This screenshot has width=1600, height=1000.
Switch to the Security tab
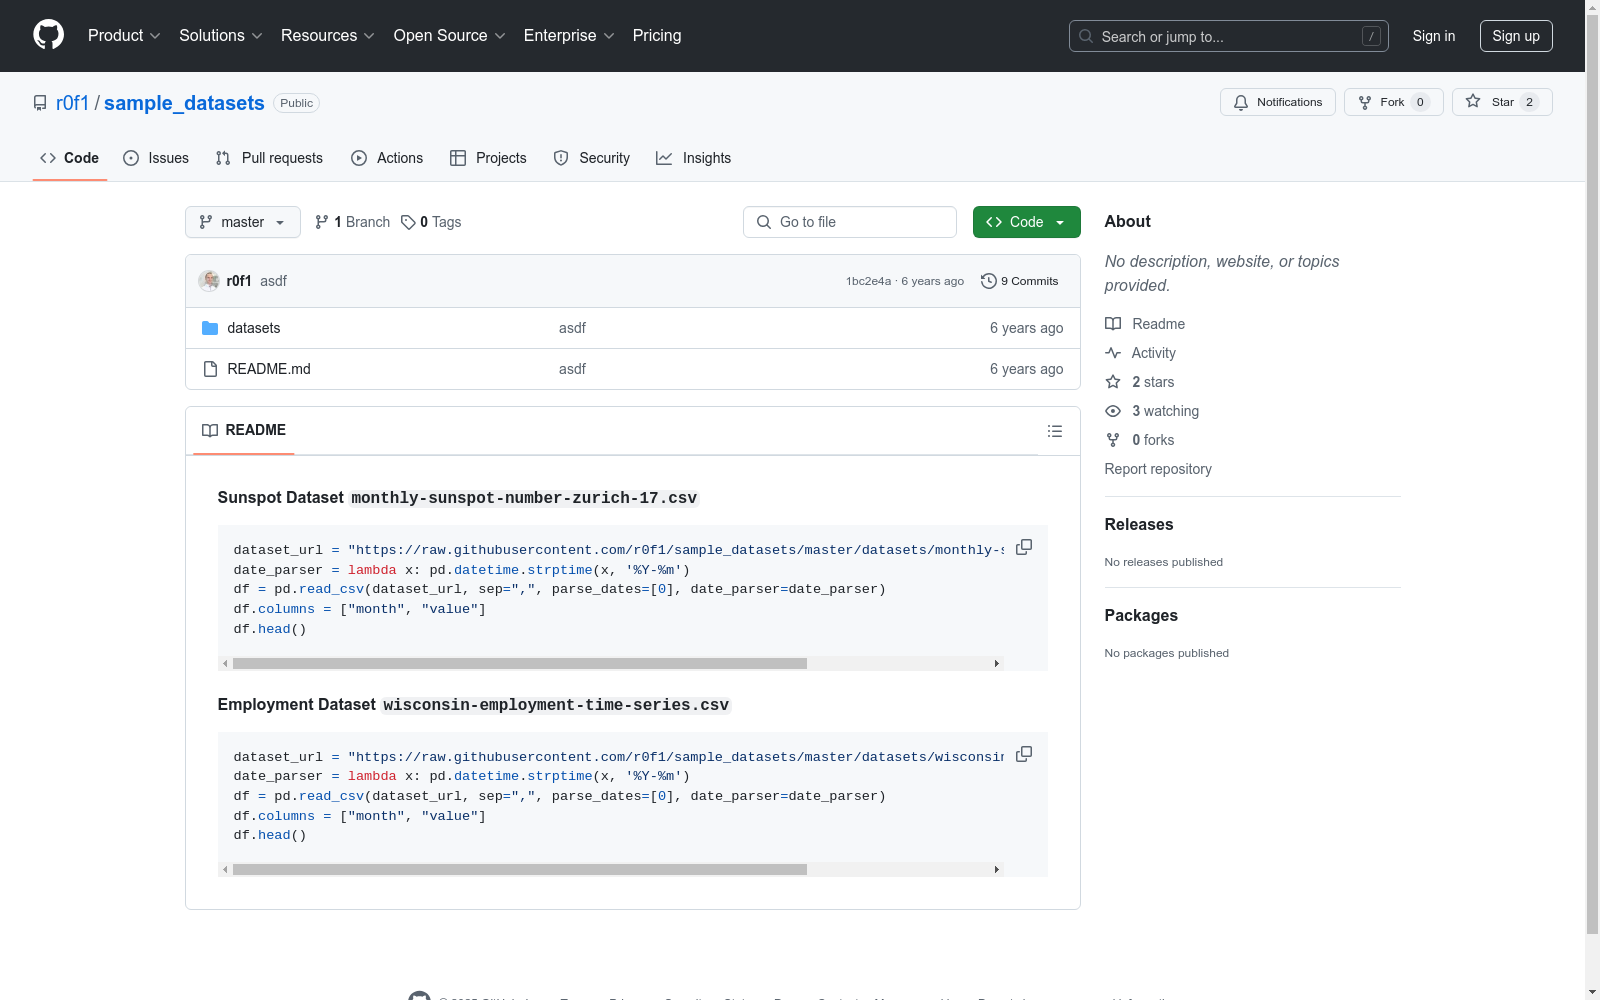click(x=592, y=158)
